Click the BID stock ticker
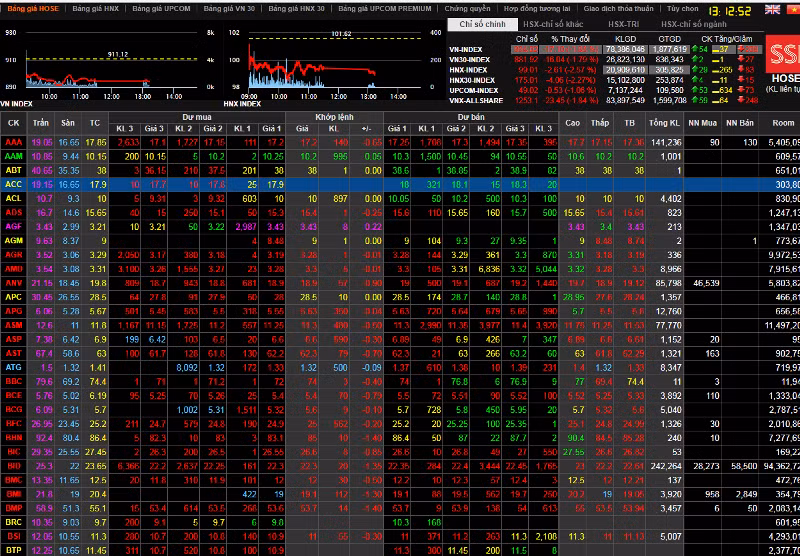 (x=13, y=465)
